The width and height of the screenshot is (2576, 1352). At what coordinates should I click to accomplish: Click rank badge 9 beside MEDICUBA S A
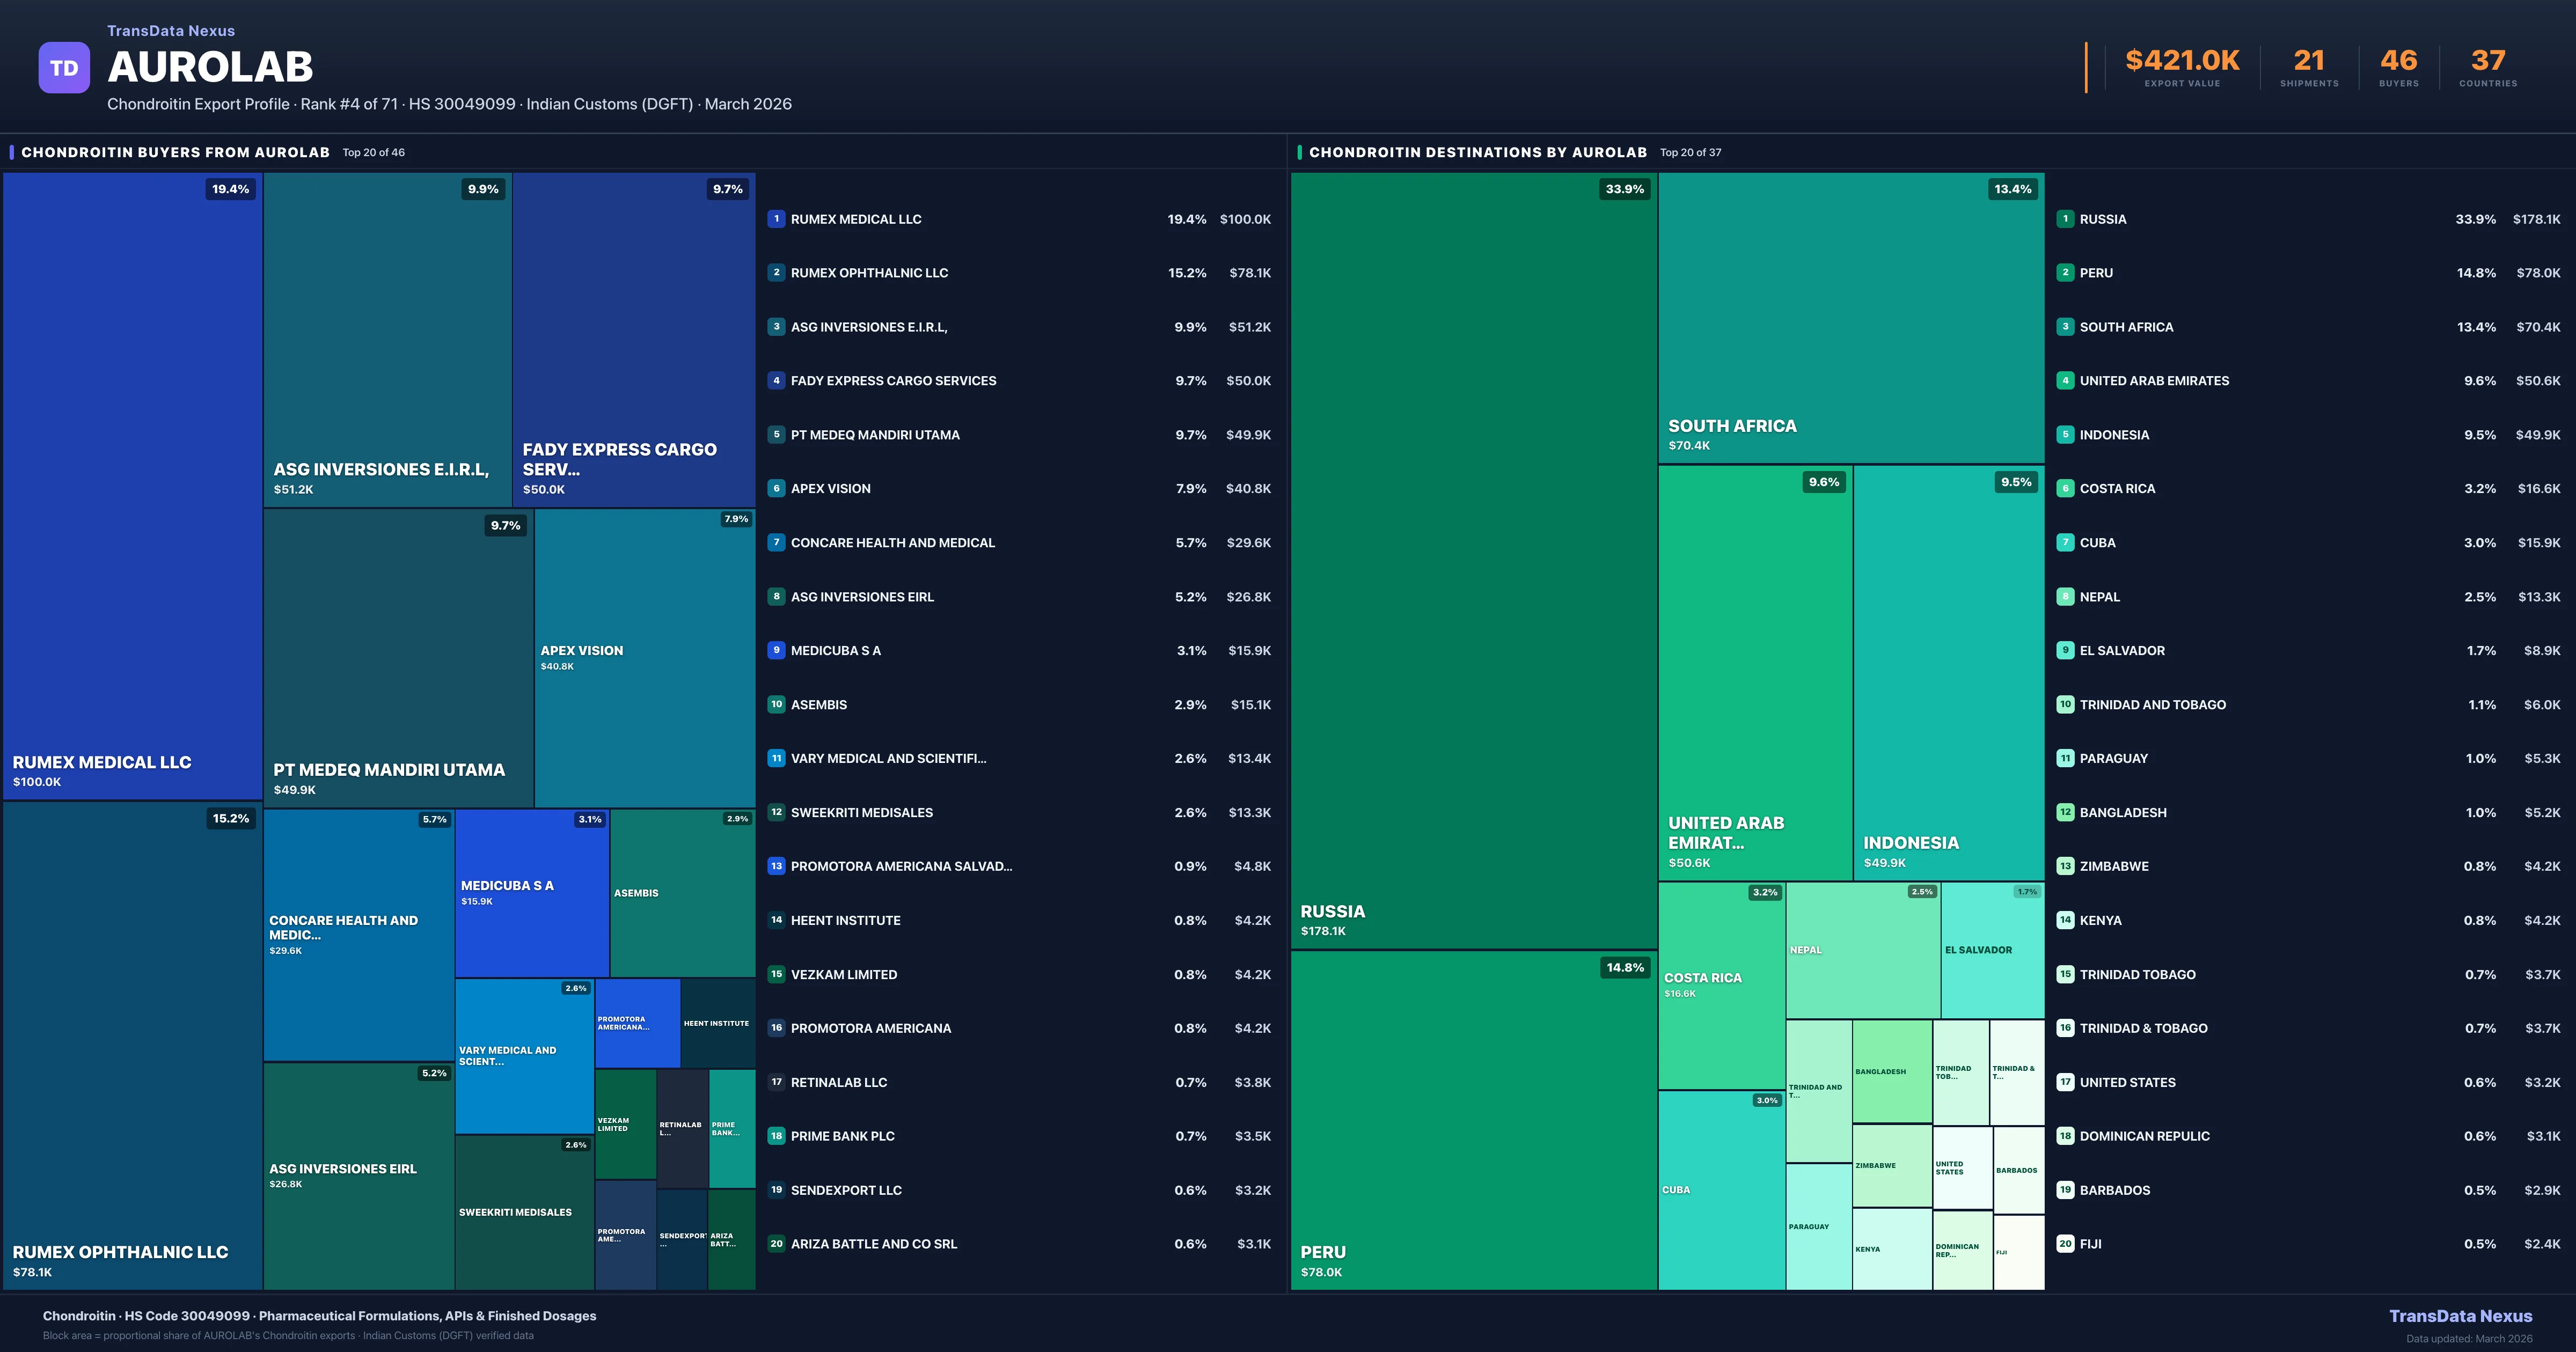776,650
